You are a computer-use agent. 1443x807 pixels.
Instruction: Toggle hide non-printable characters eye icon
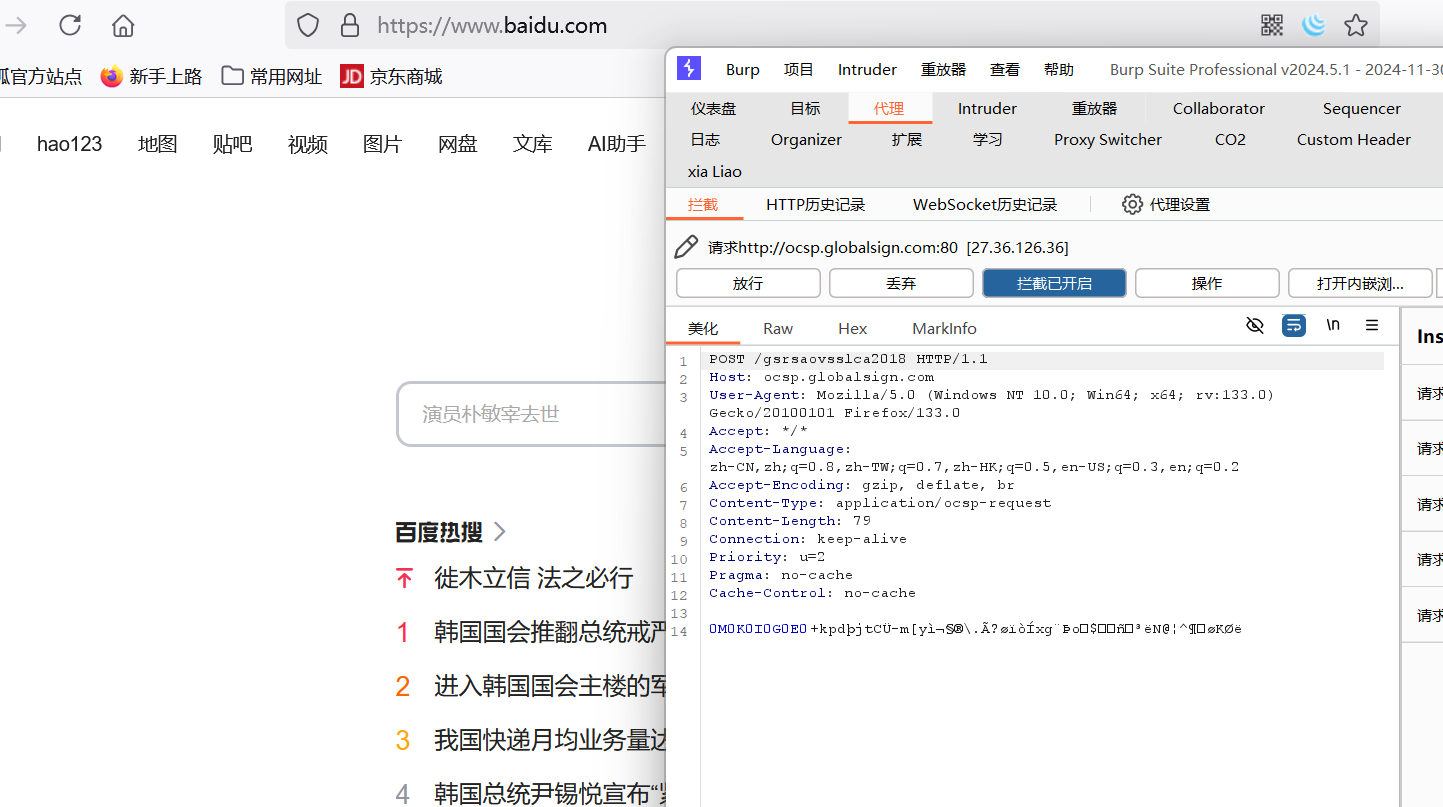pyautogui.click(x=1255, y=325)
